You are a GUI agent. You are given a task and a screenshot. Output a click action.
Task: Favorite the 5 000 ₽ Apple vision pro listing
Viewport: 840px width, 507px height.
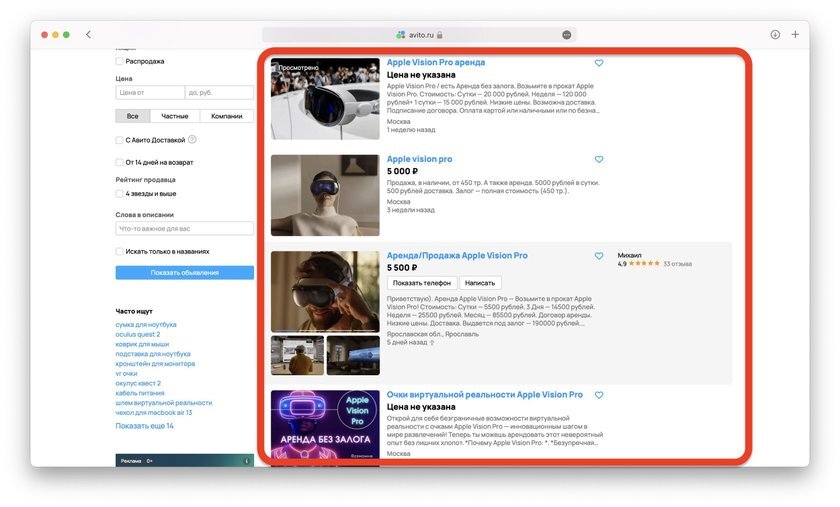point(599,159)
